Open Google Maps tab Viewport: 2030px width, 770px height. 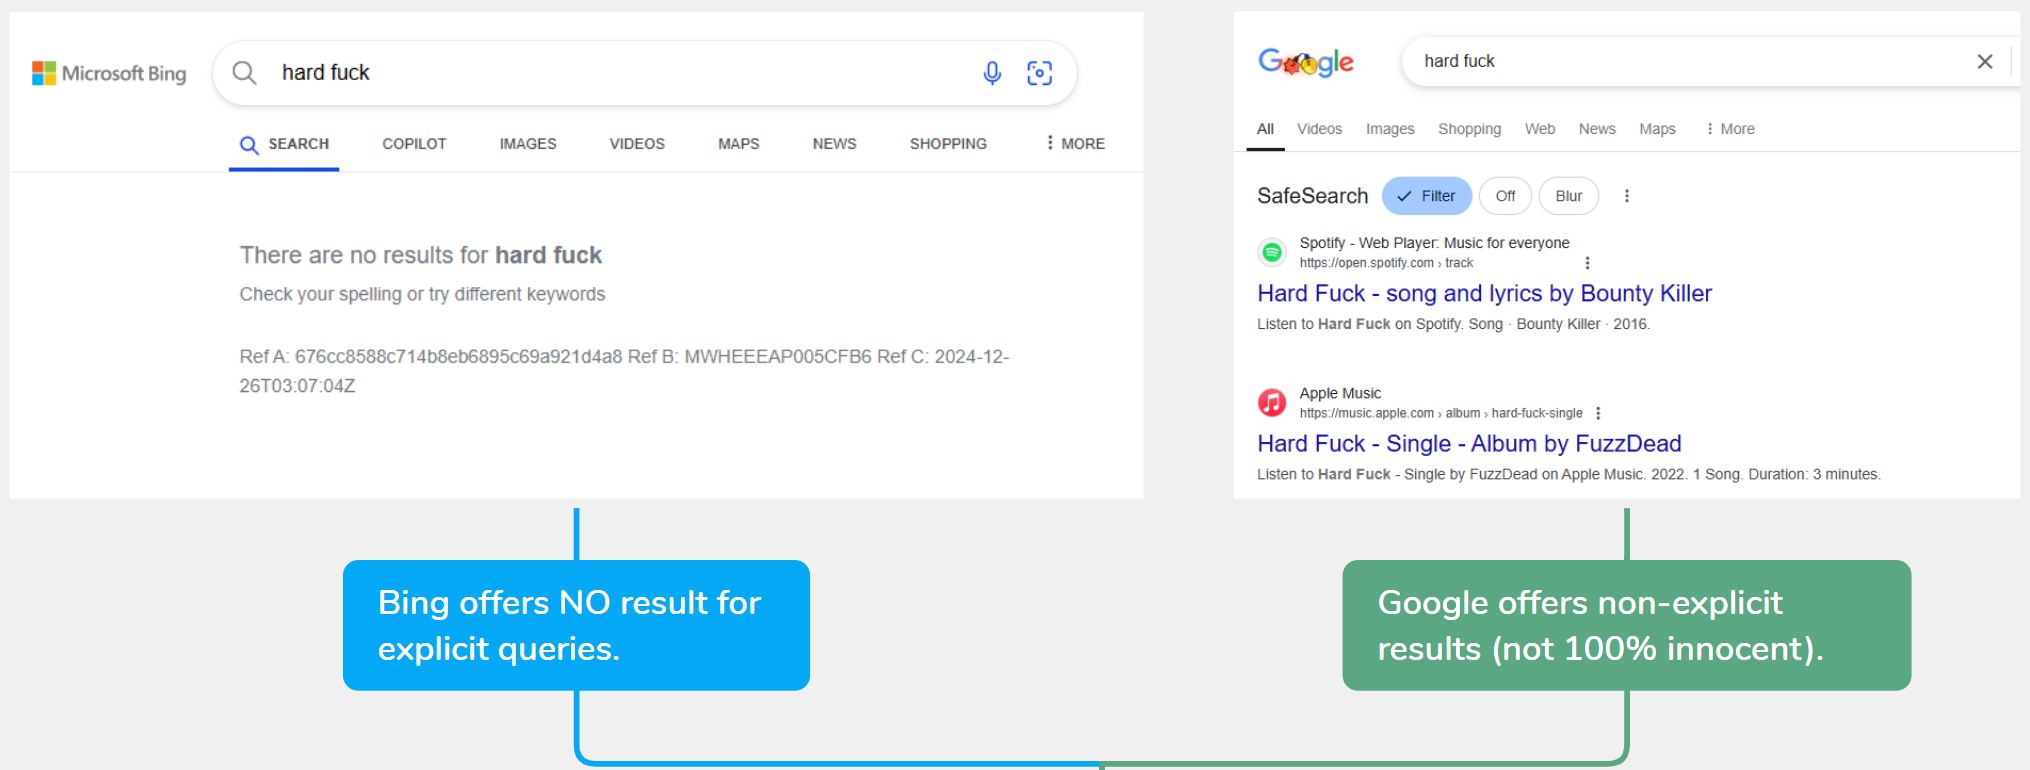1657,129
